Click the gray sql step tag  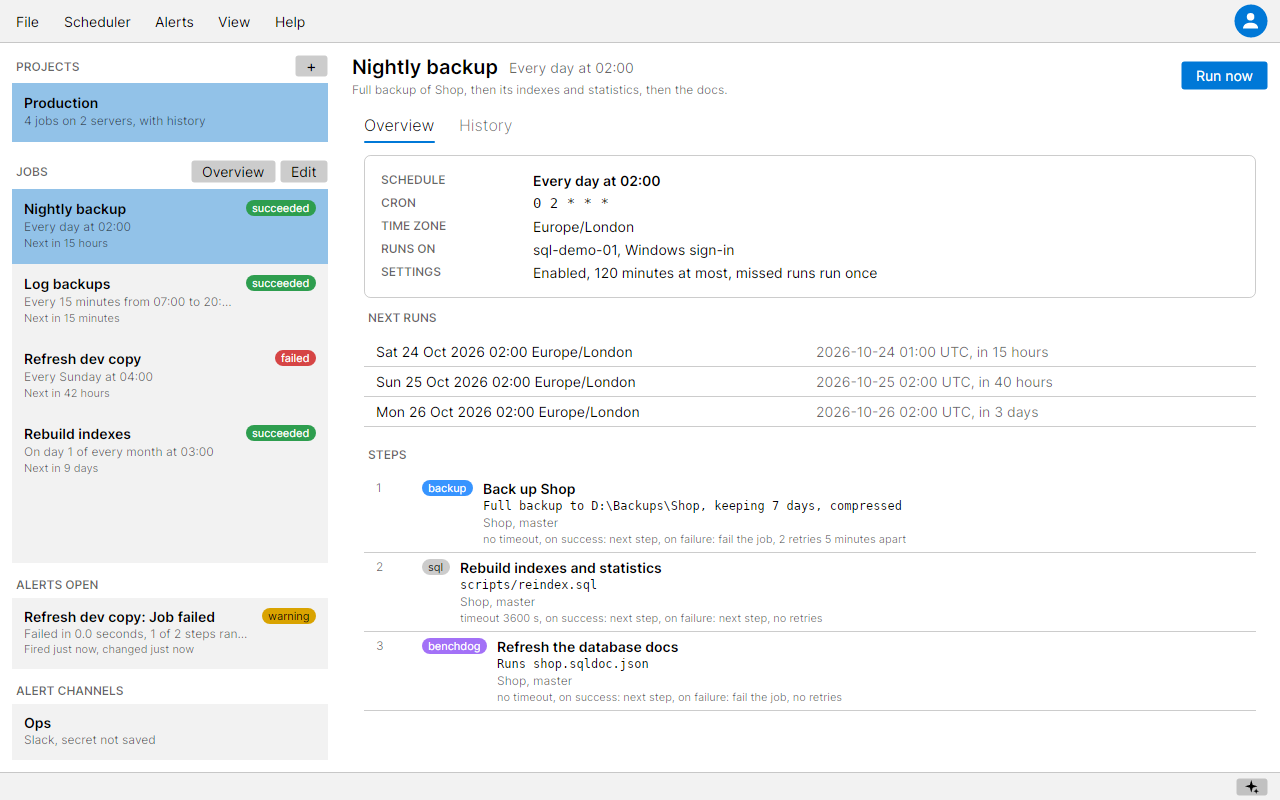coord(435,567)
